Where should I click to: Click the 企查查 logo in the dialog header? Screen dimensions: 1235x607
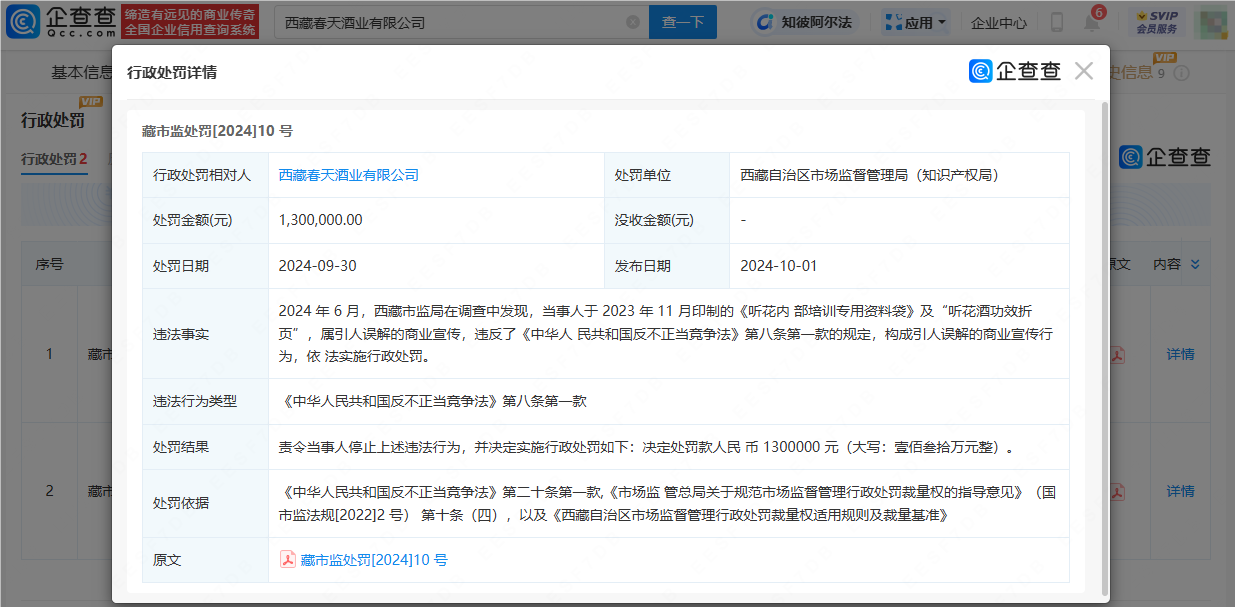click(x=1015, y=71)
